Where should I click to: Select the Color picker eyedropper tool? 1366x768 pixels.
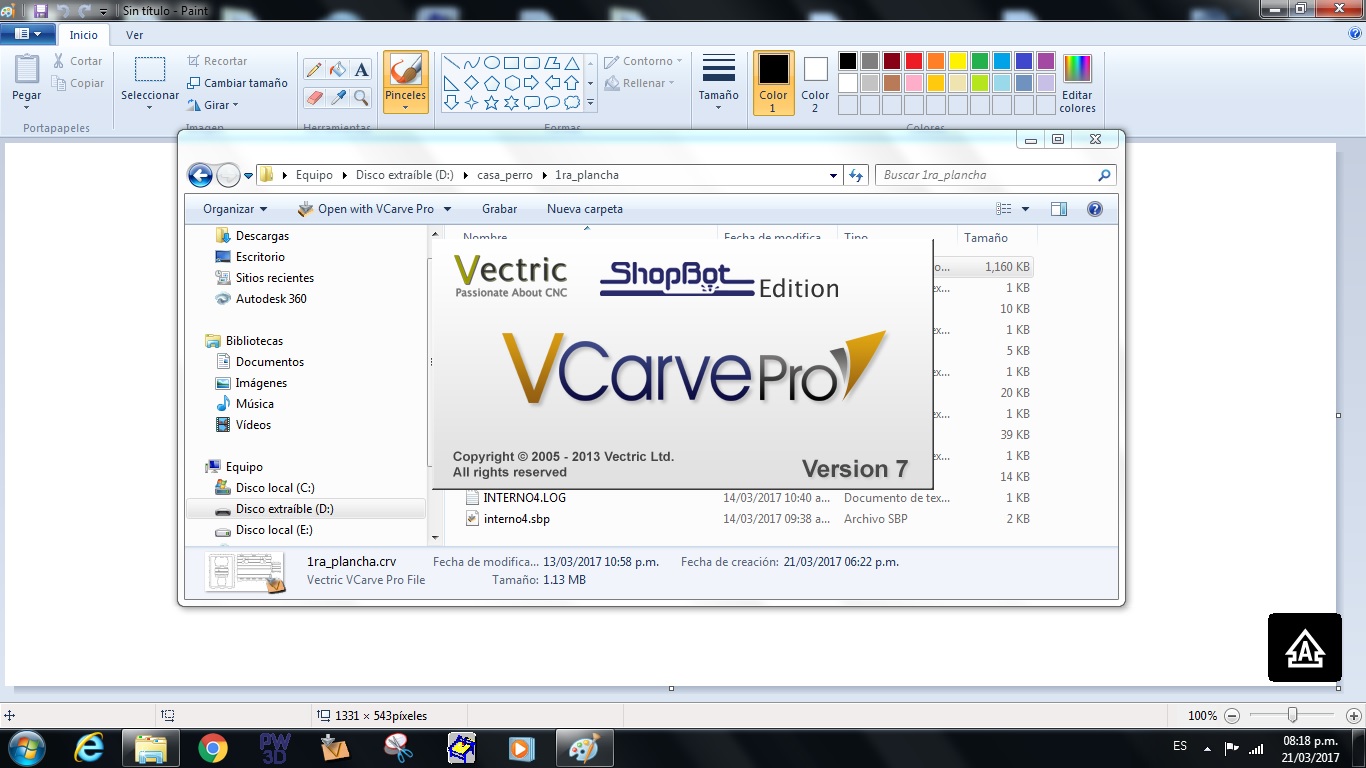338,97
